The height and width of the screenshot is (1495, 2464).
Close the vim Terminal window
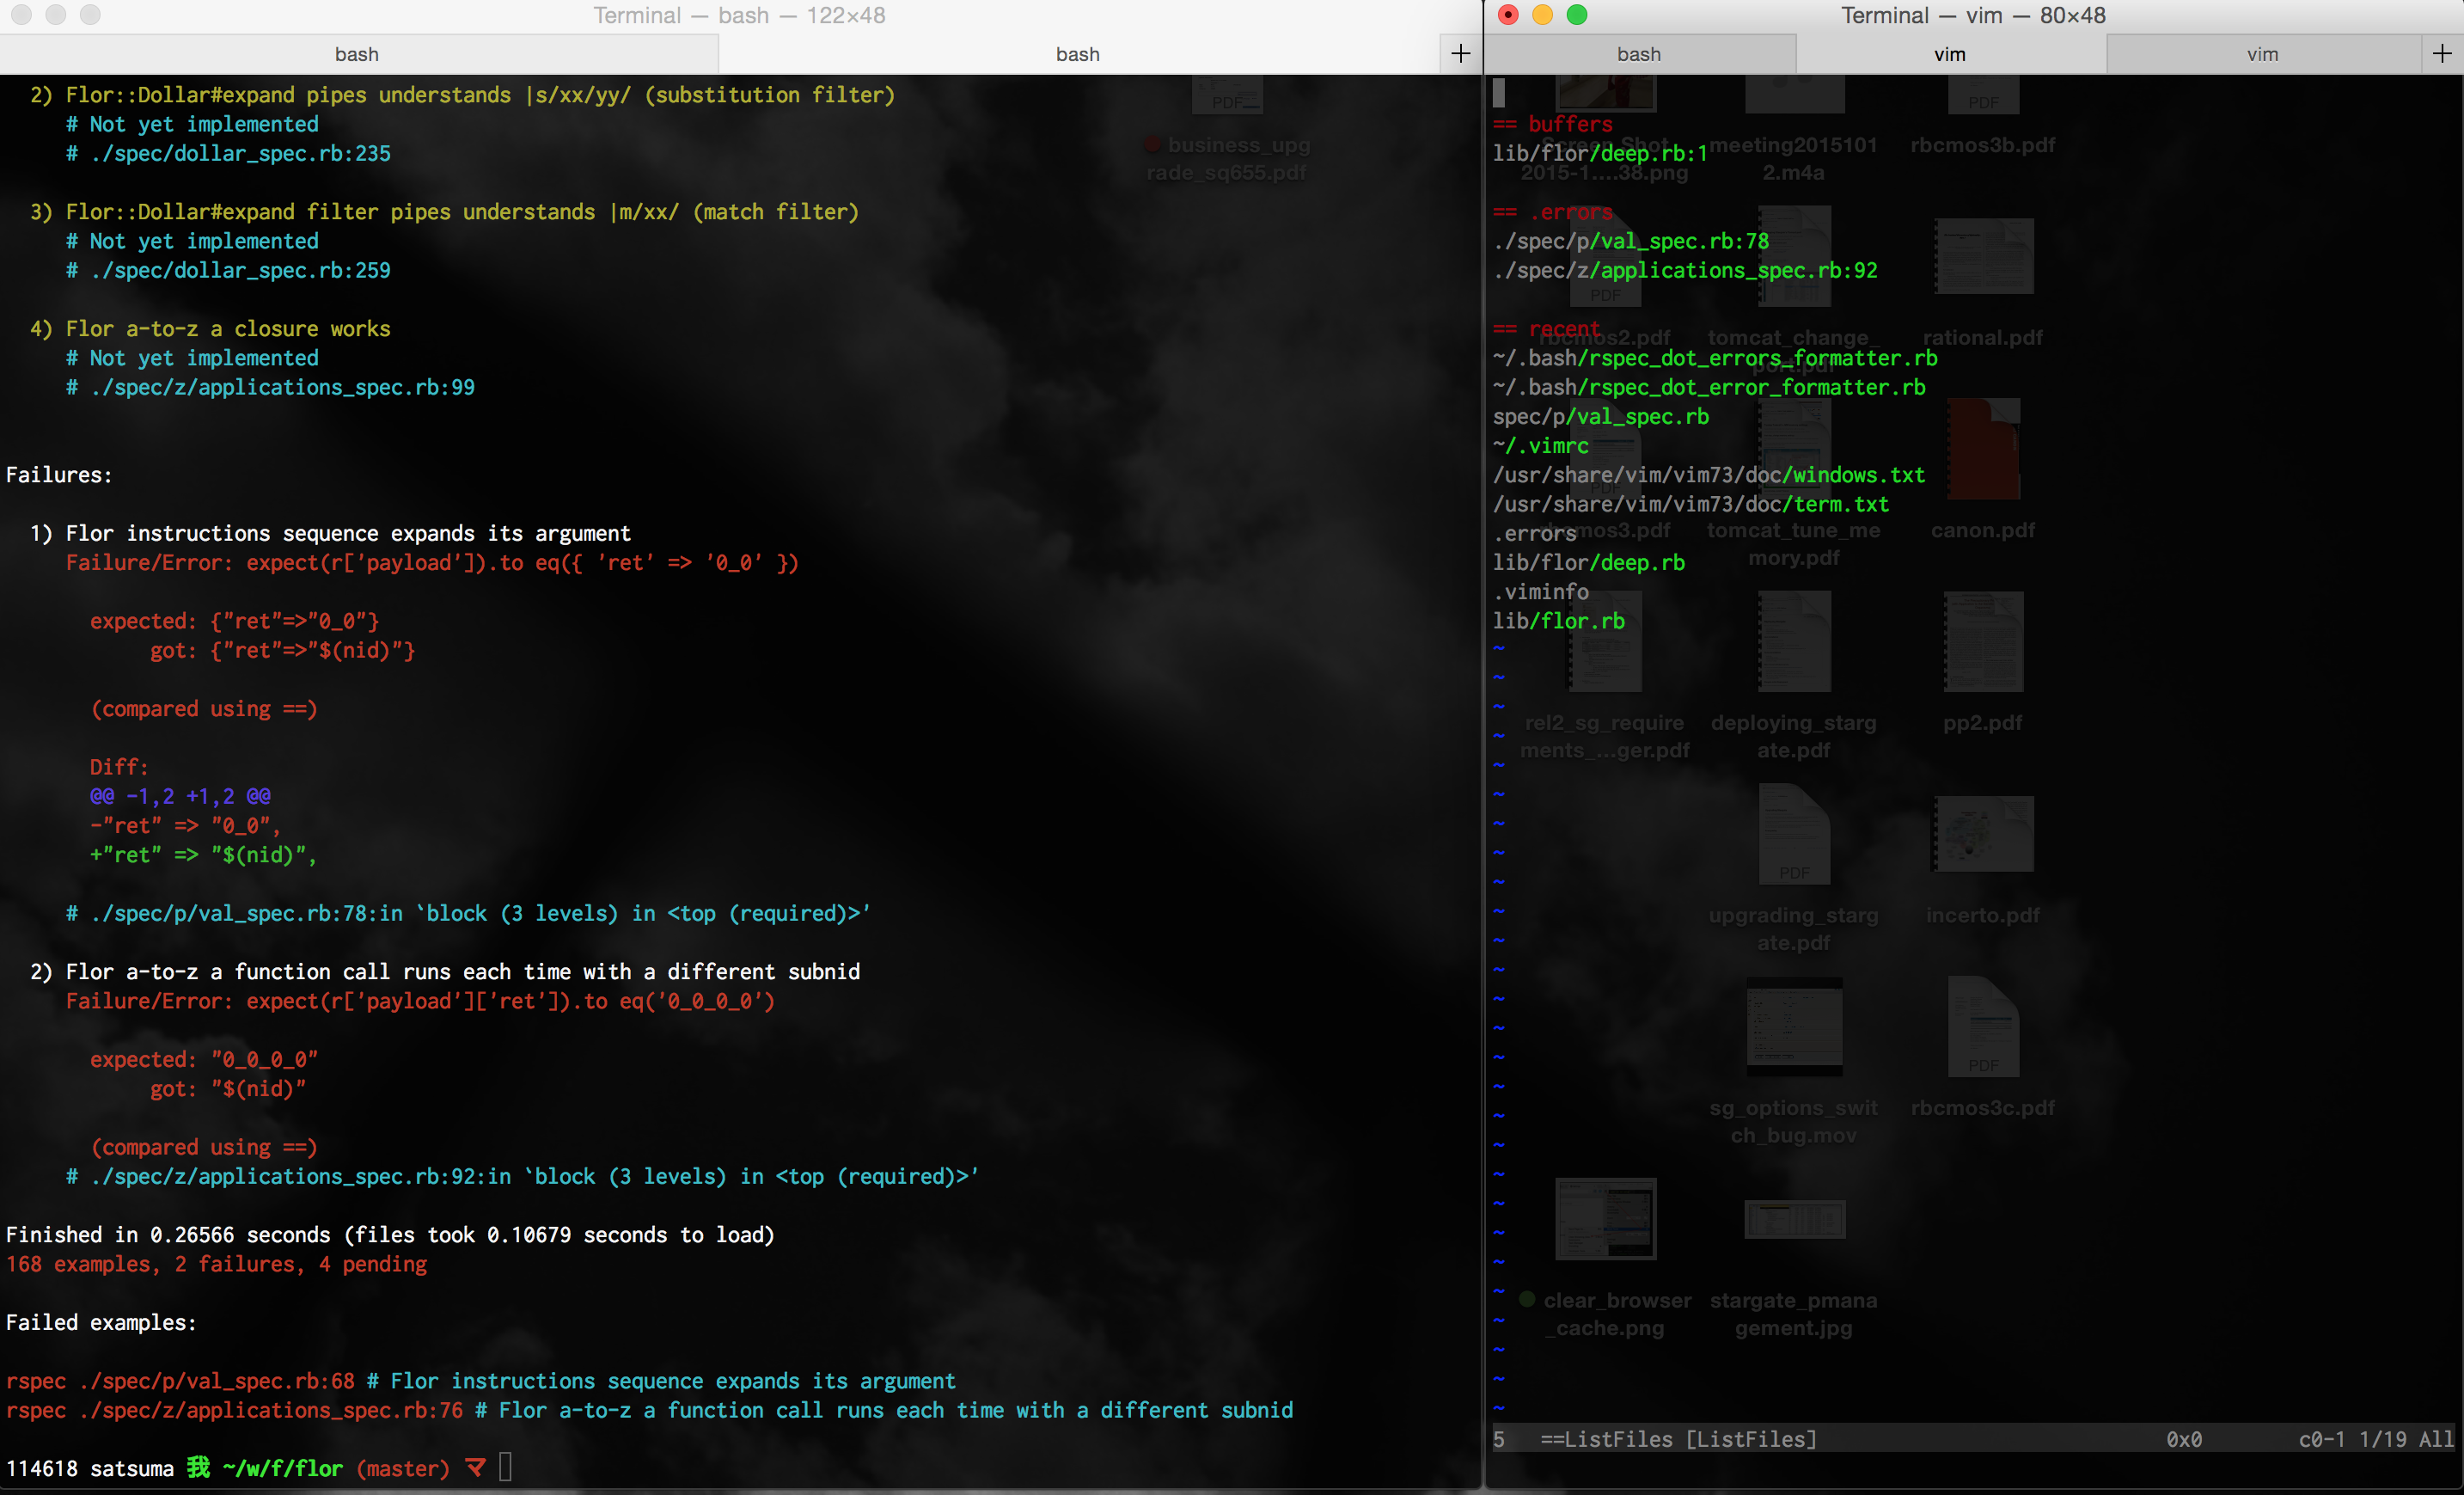[1509, 15]
